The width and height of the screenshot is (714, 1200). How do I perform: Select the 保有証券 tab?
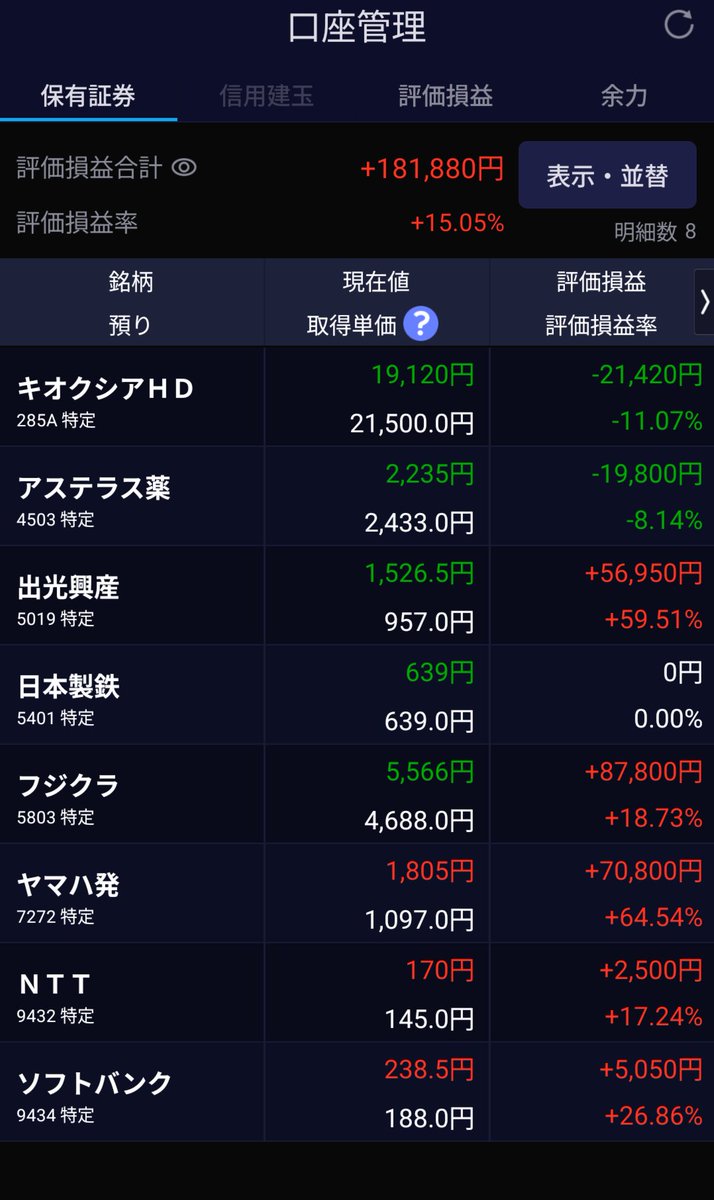point(88,96)
